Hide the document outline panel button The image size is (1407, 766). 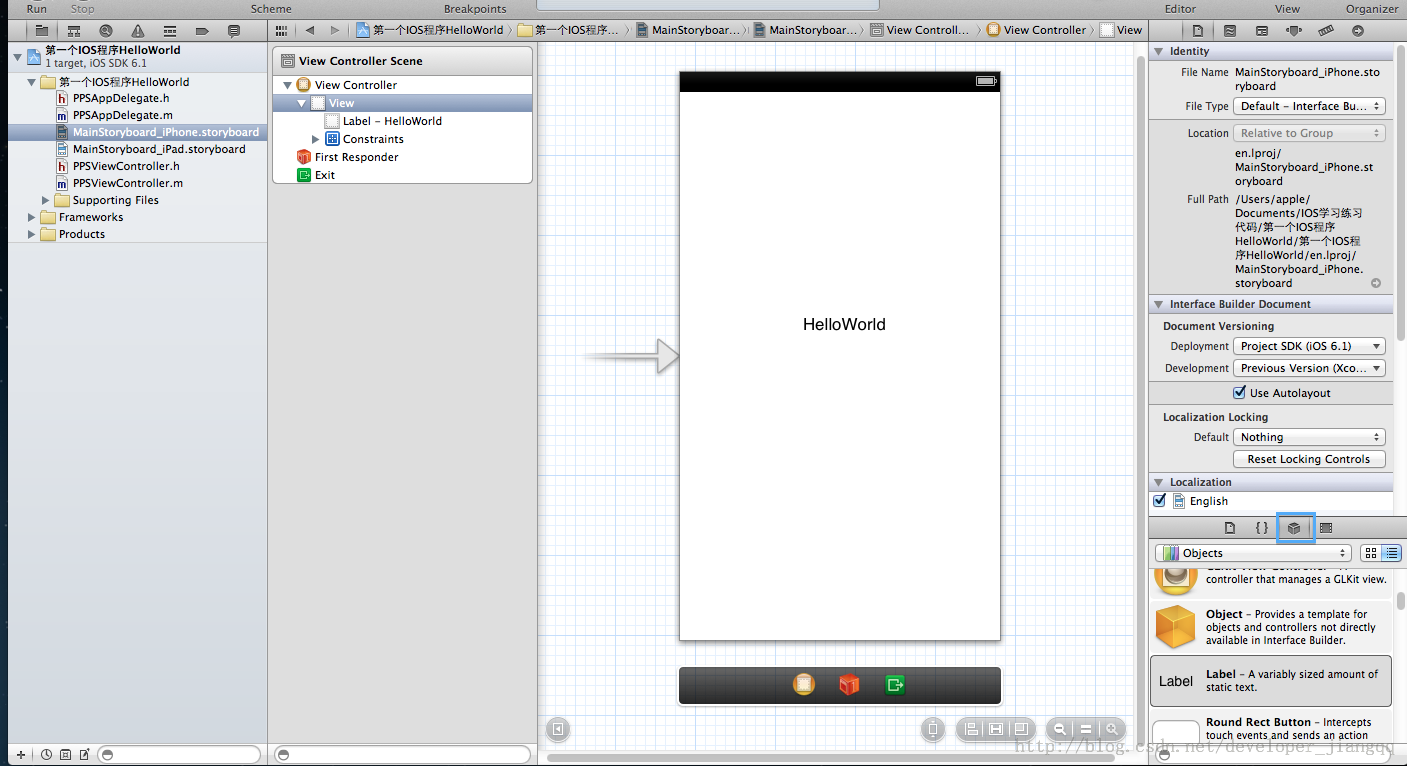click(558, 730)
